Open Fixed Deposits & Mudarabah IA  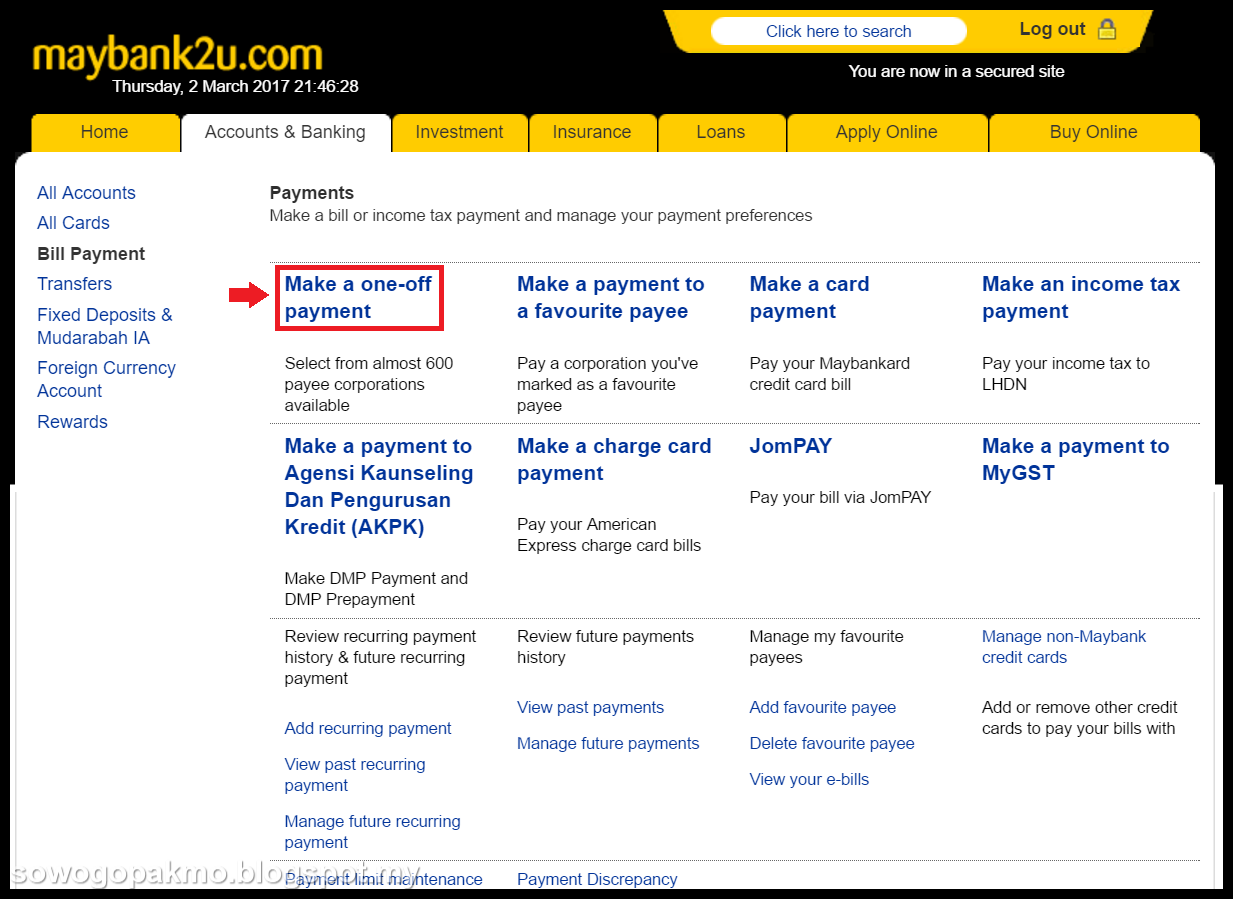coord(104,326)
